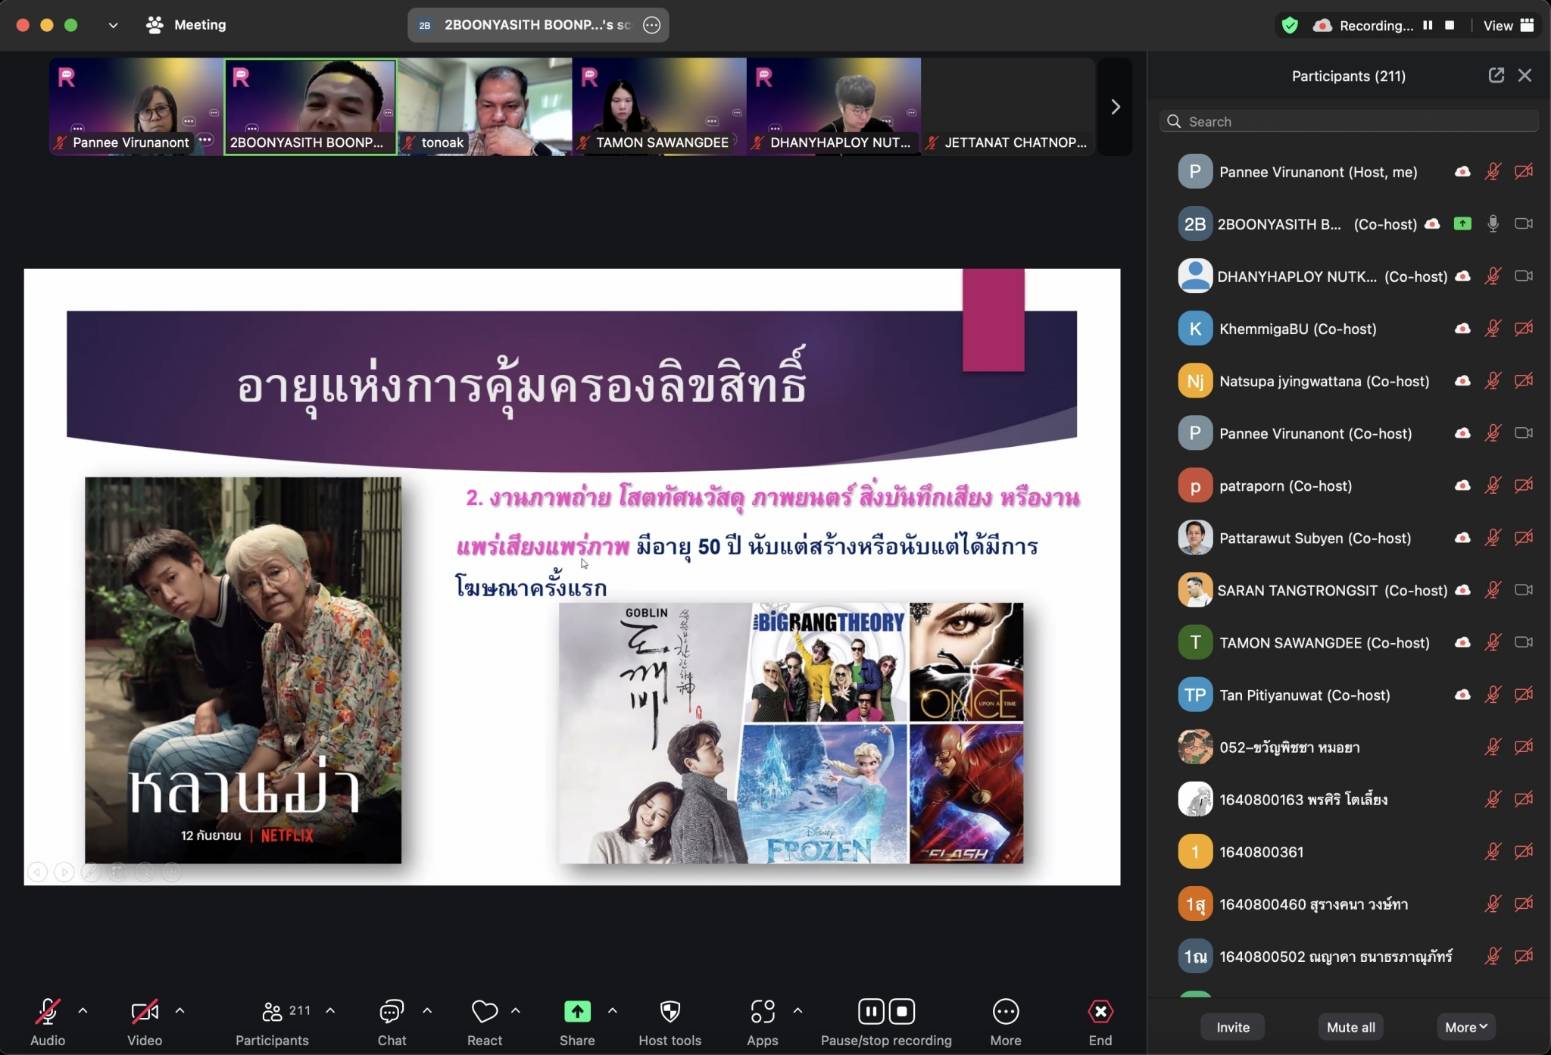1551x1055 pixels.
Task: Click Invite button in participants panel
Action: click(x=1233, y=1027)
